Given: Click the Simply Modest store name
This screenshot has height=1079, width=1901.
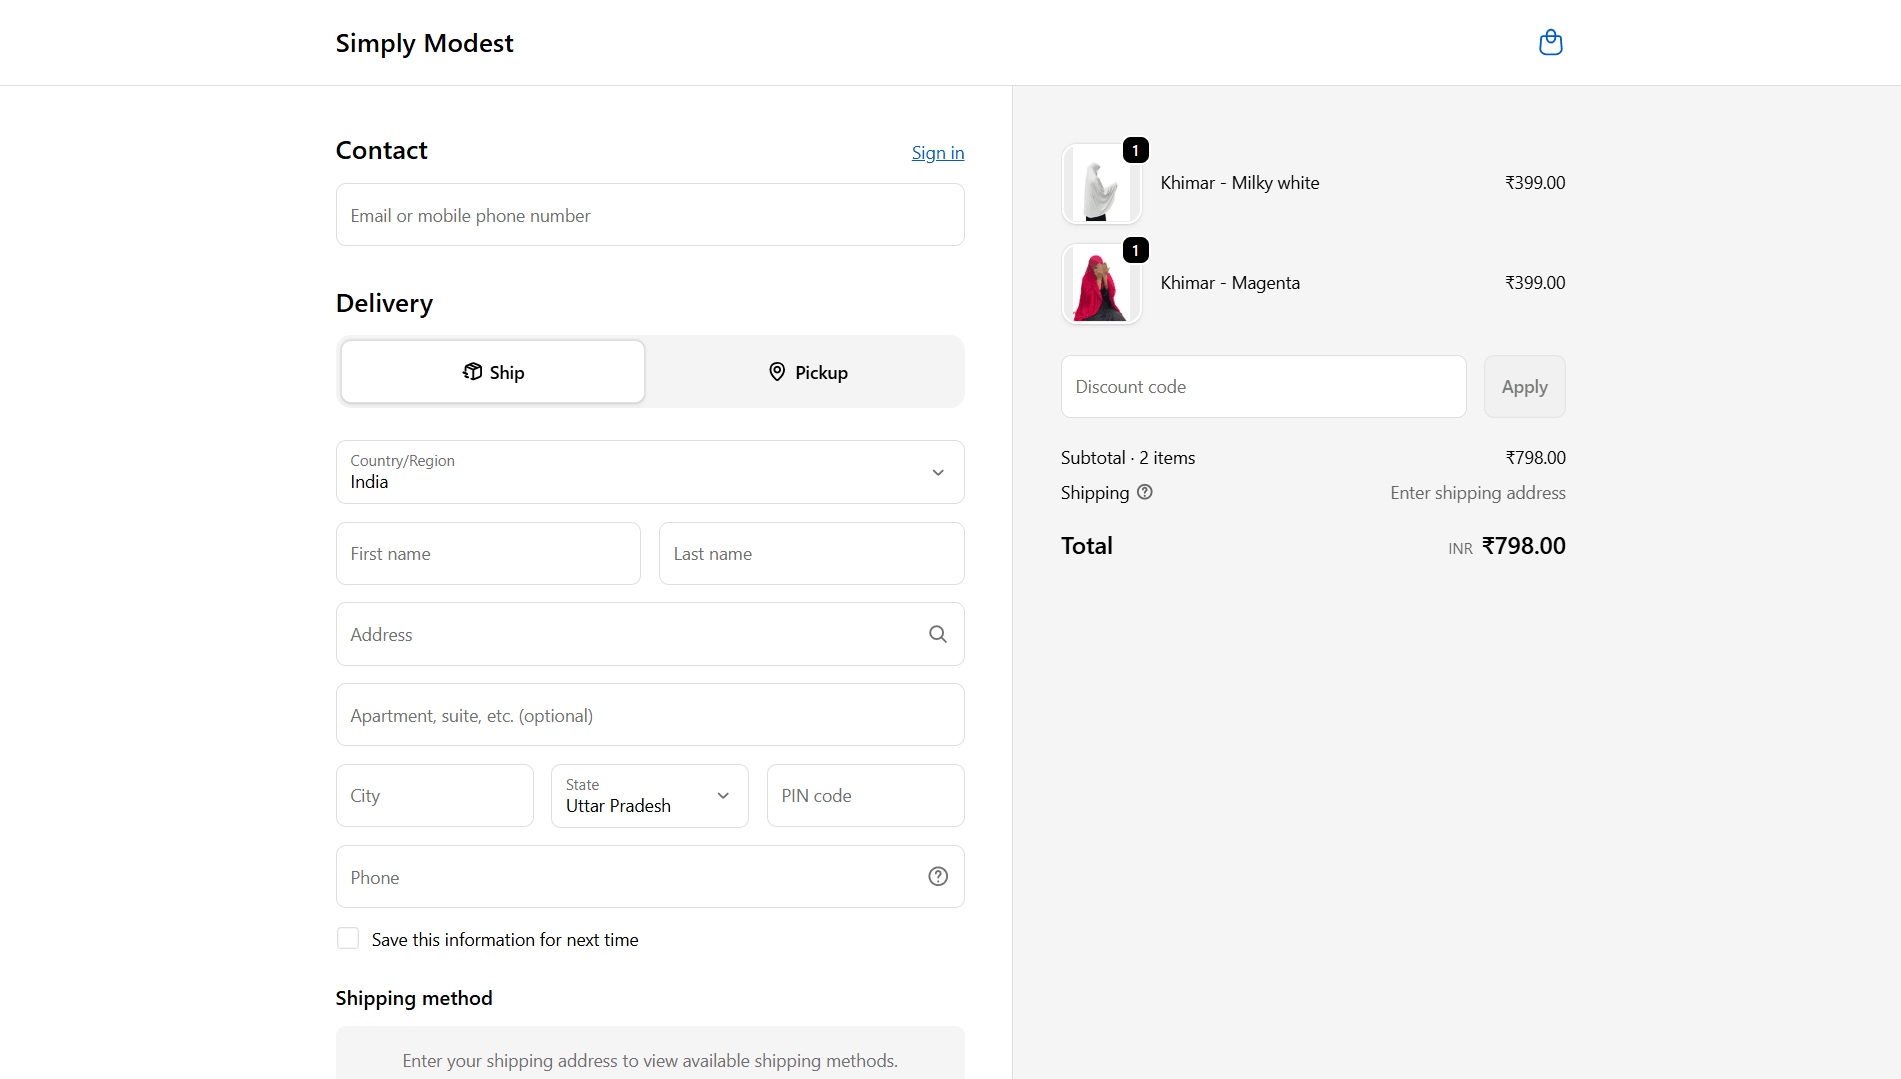Looking at the screenshot, I should (x=424, y=42).
